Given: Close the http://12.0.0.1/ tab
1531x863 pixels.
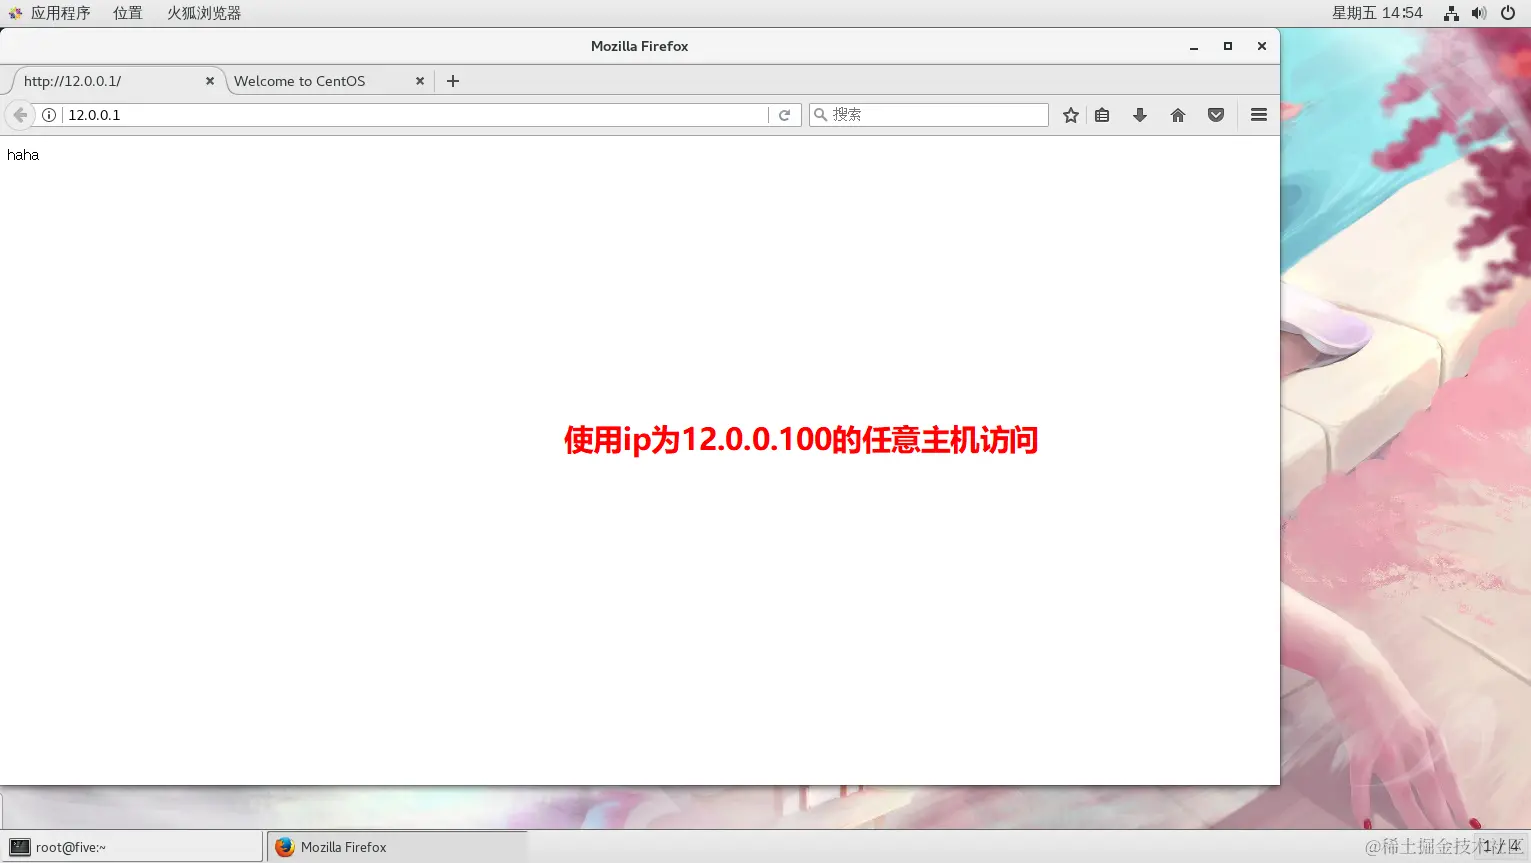Looking at the screenshot, I should [x=210, y=81].
